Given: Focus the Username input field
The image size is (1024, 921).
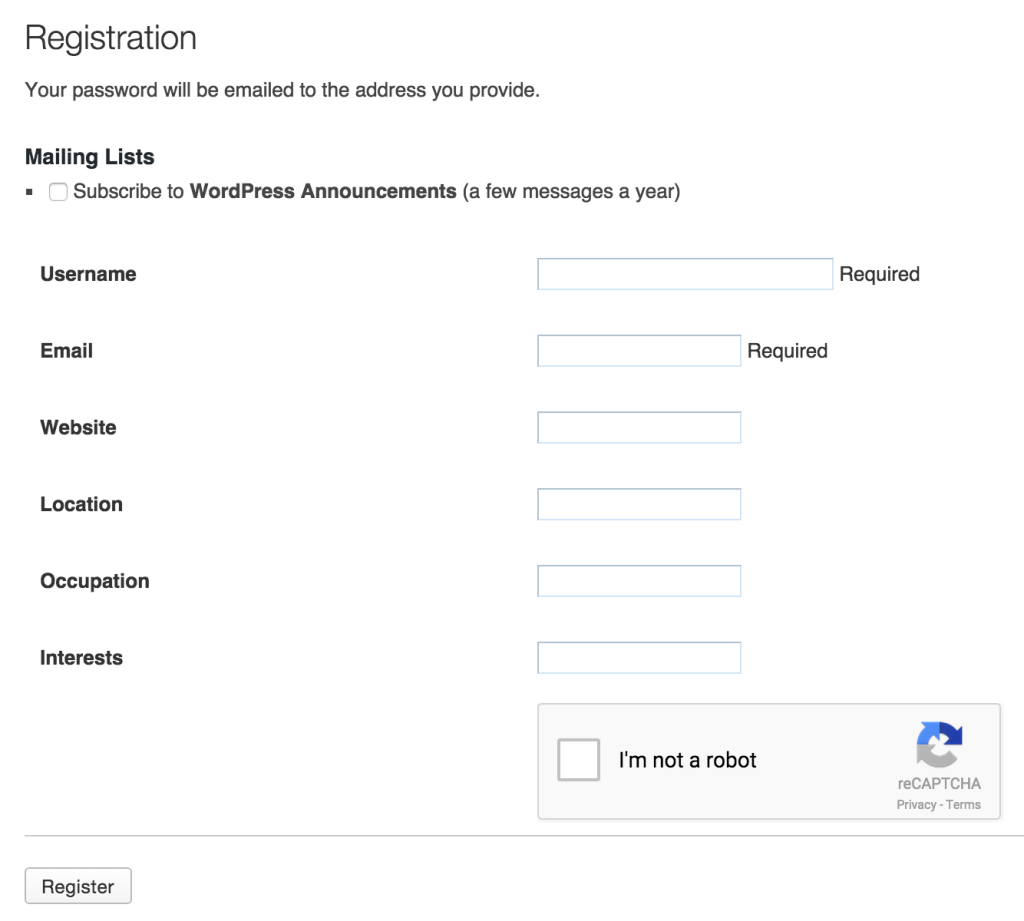Looking at the screenshot, I should [685, 274].
